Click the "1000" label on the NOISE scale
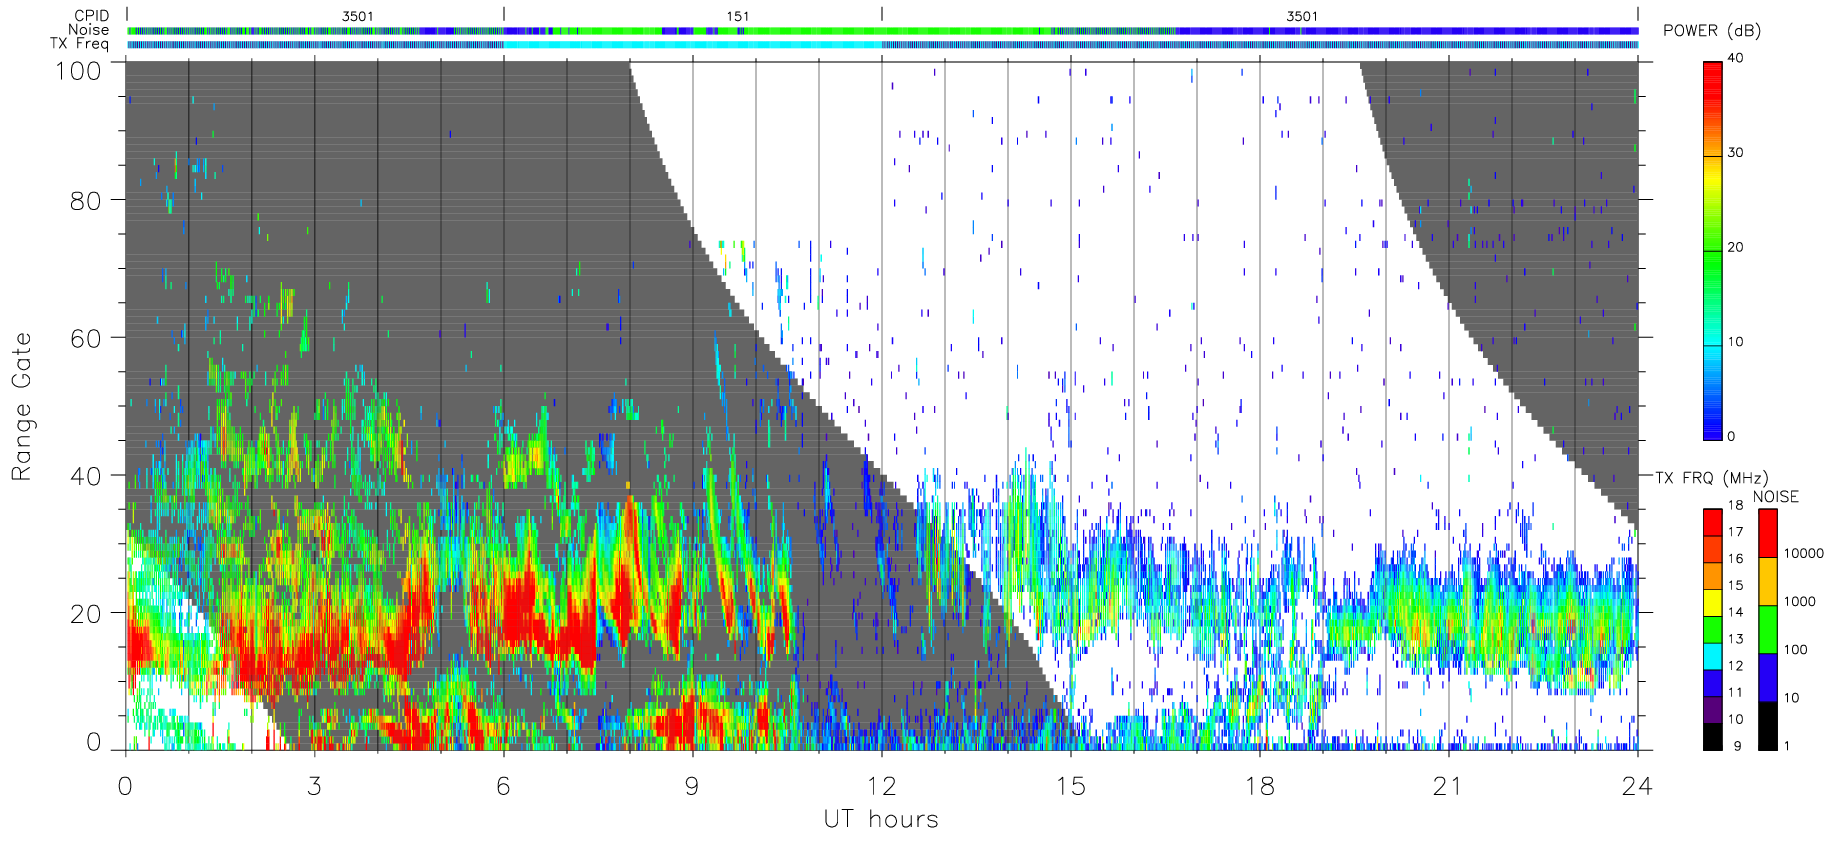Viewport: 1843px width, 850px height. [1800, 601]
